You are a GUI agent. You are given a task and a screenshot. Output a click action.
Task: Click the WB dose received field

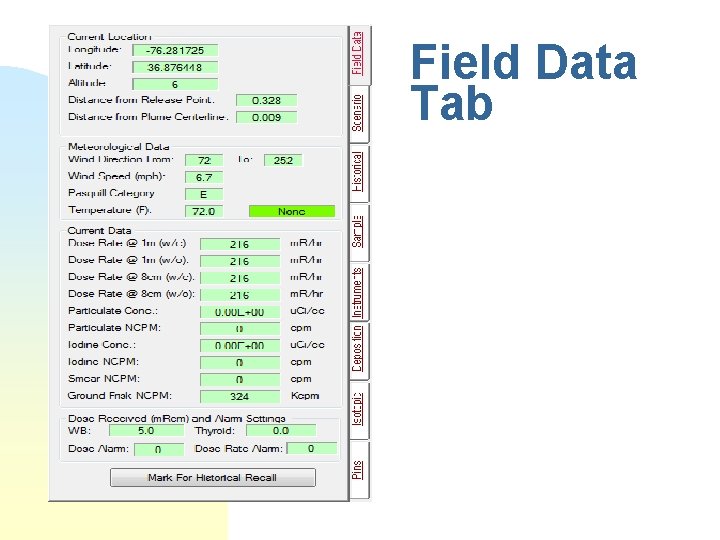(146, 431)
